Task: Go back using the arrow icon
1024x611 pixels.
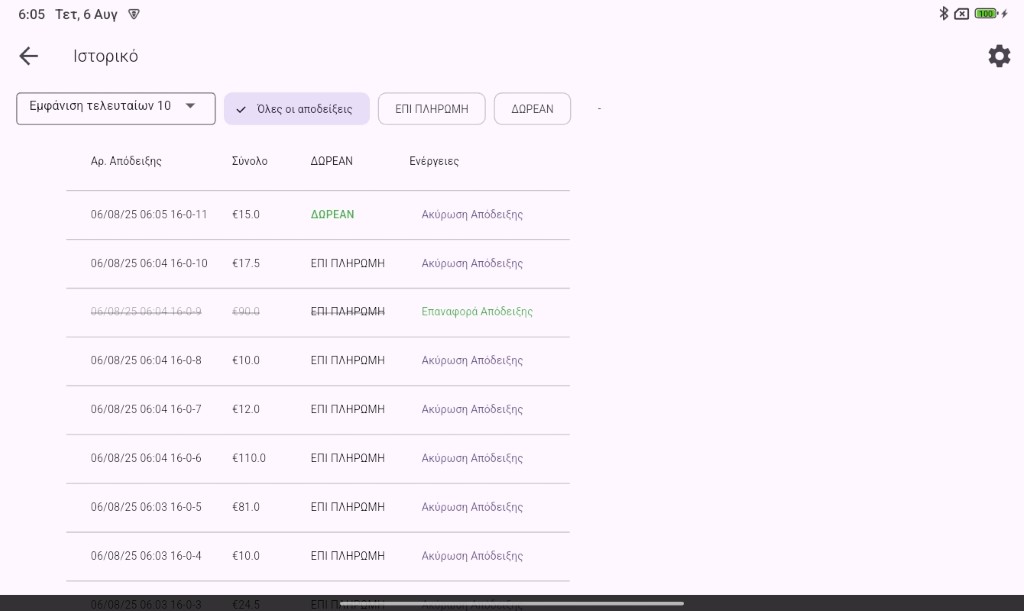Action: click(29, 56)
